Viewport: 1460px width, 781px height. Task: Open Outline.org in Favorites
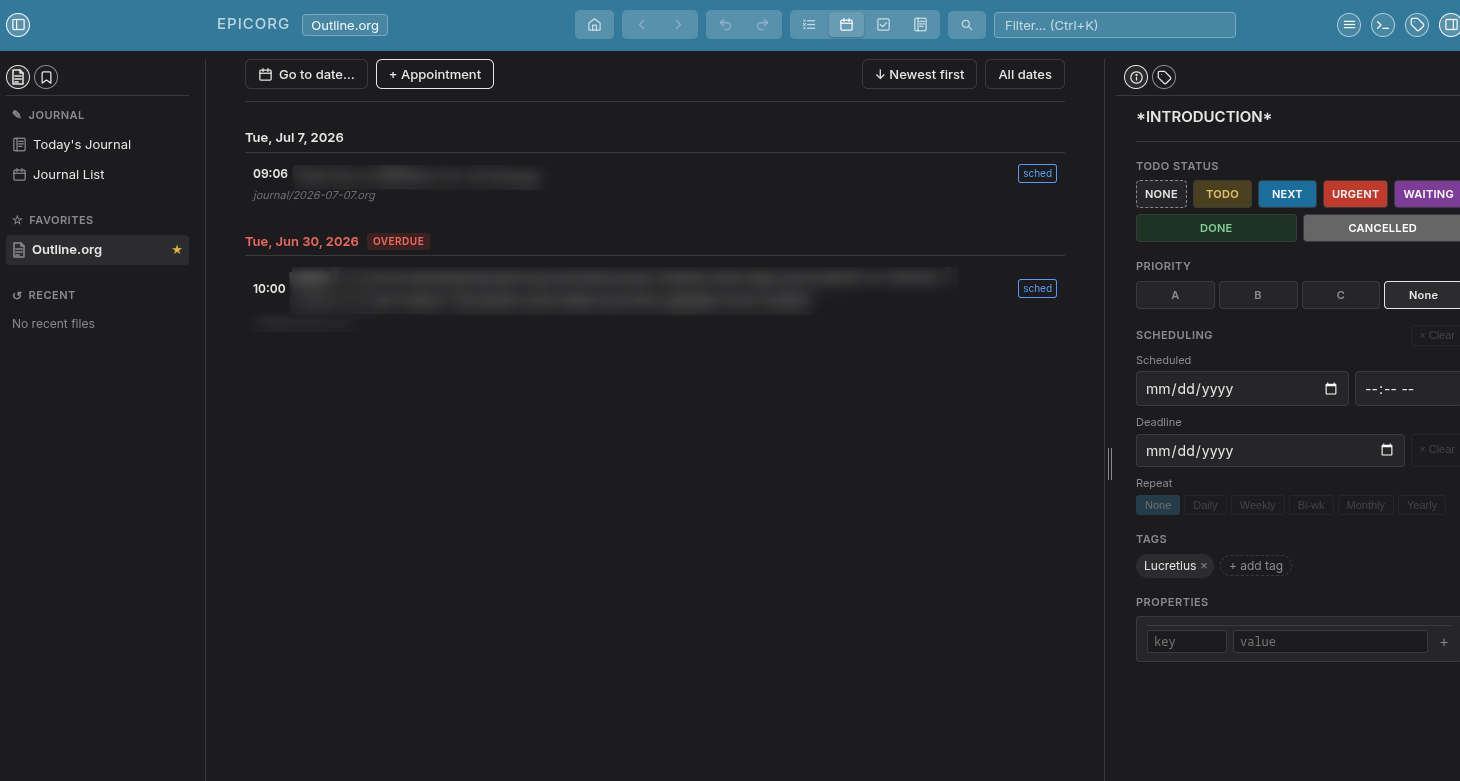tap(97, 250)
